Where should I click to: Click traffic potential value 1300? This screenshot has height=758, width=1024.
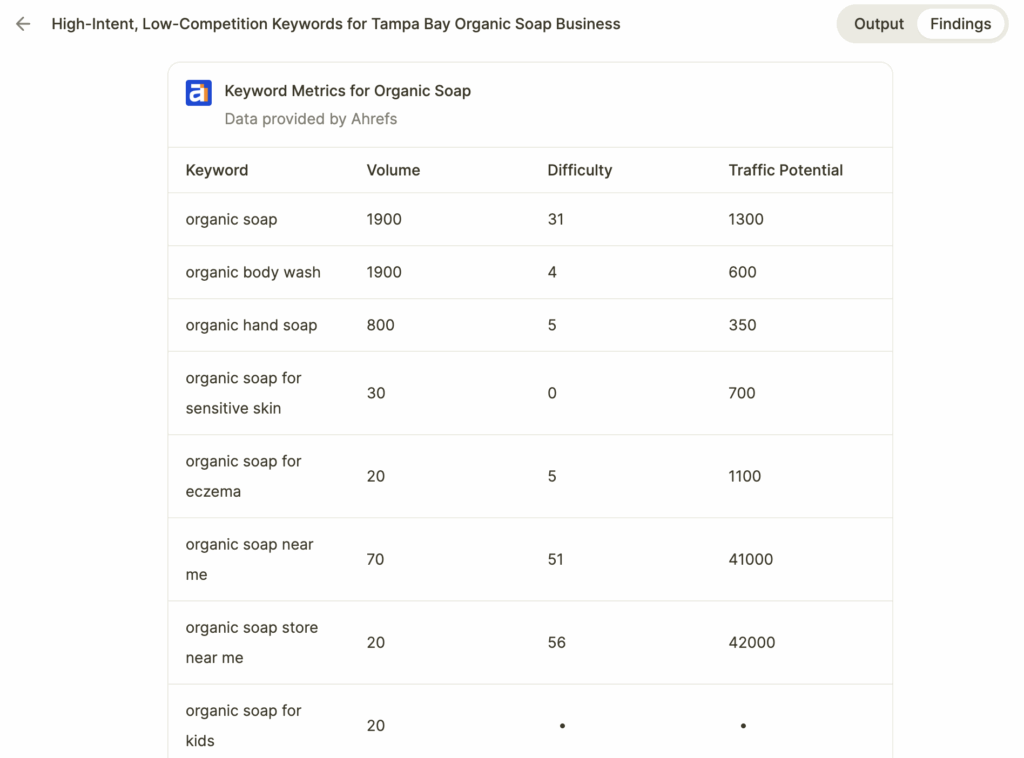coord(746,219)
